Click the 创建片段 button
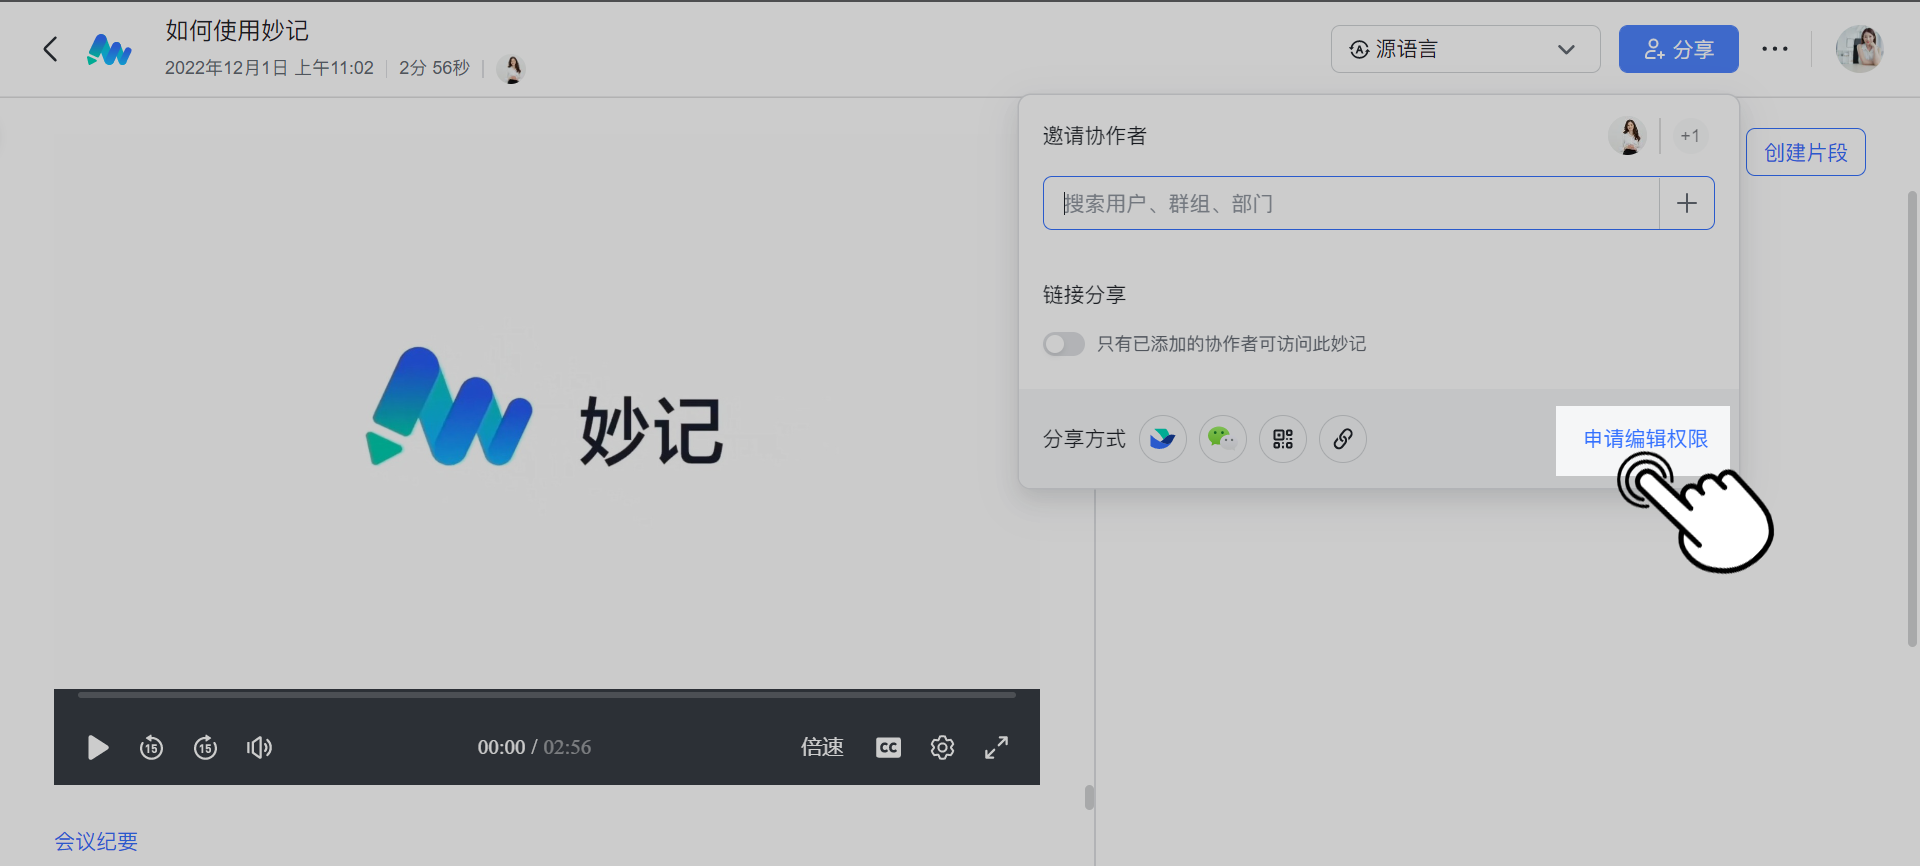 (x=1805, y=152)
